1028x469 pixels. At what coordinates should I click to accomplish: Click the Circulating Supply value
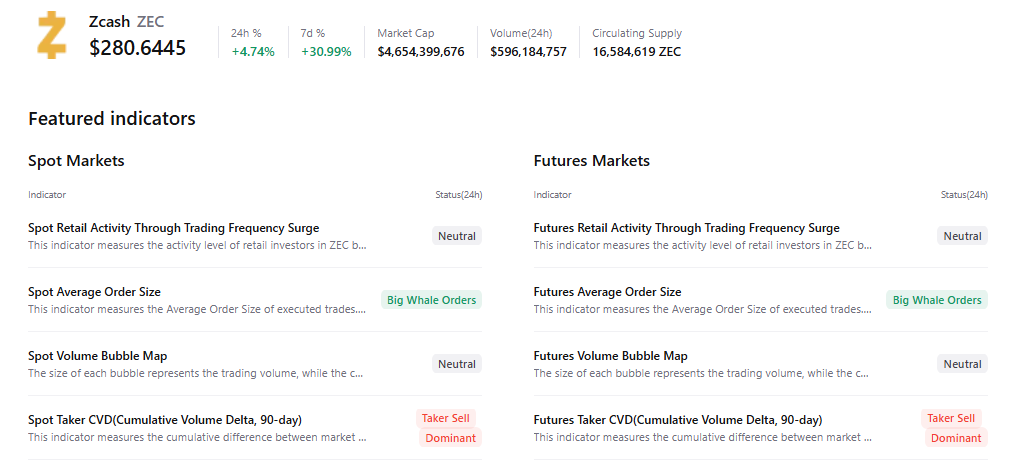click(x=637, y=52)
